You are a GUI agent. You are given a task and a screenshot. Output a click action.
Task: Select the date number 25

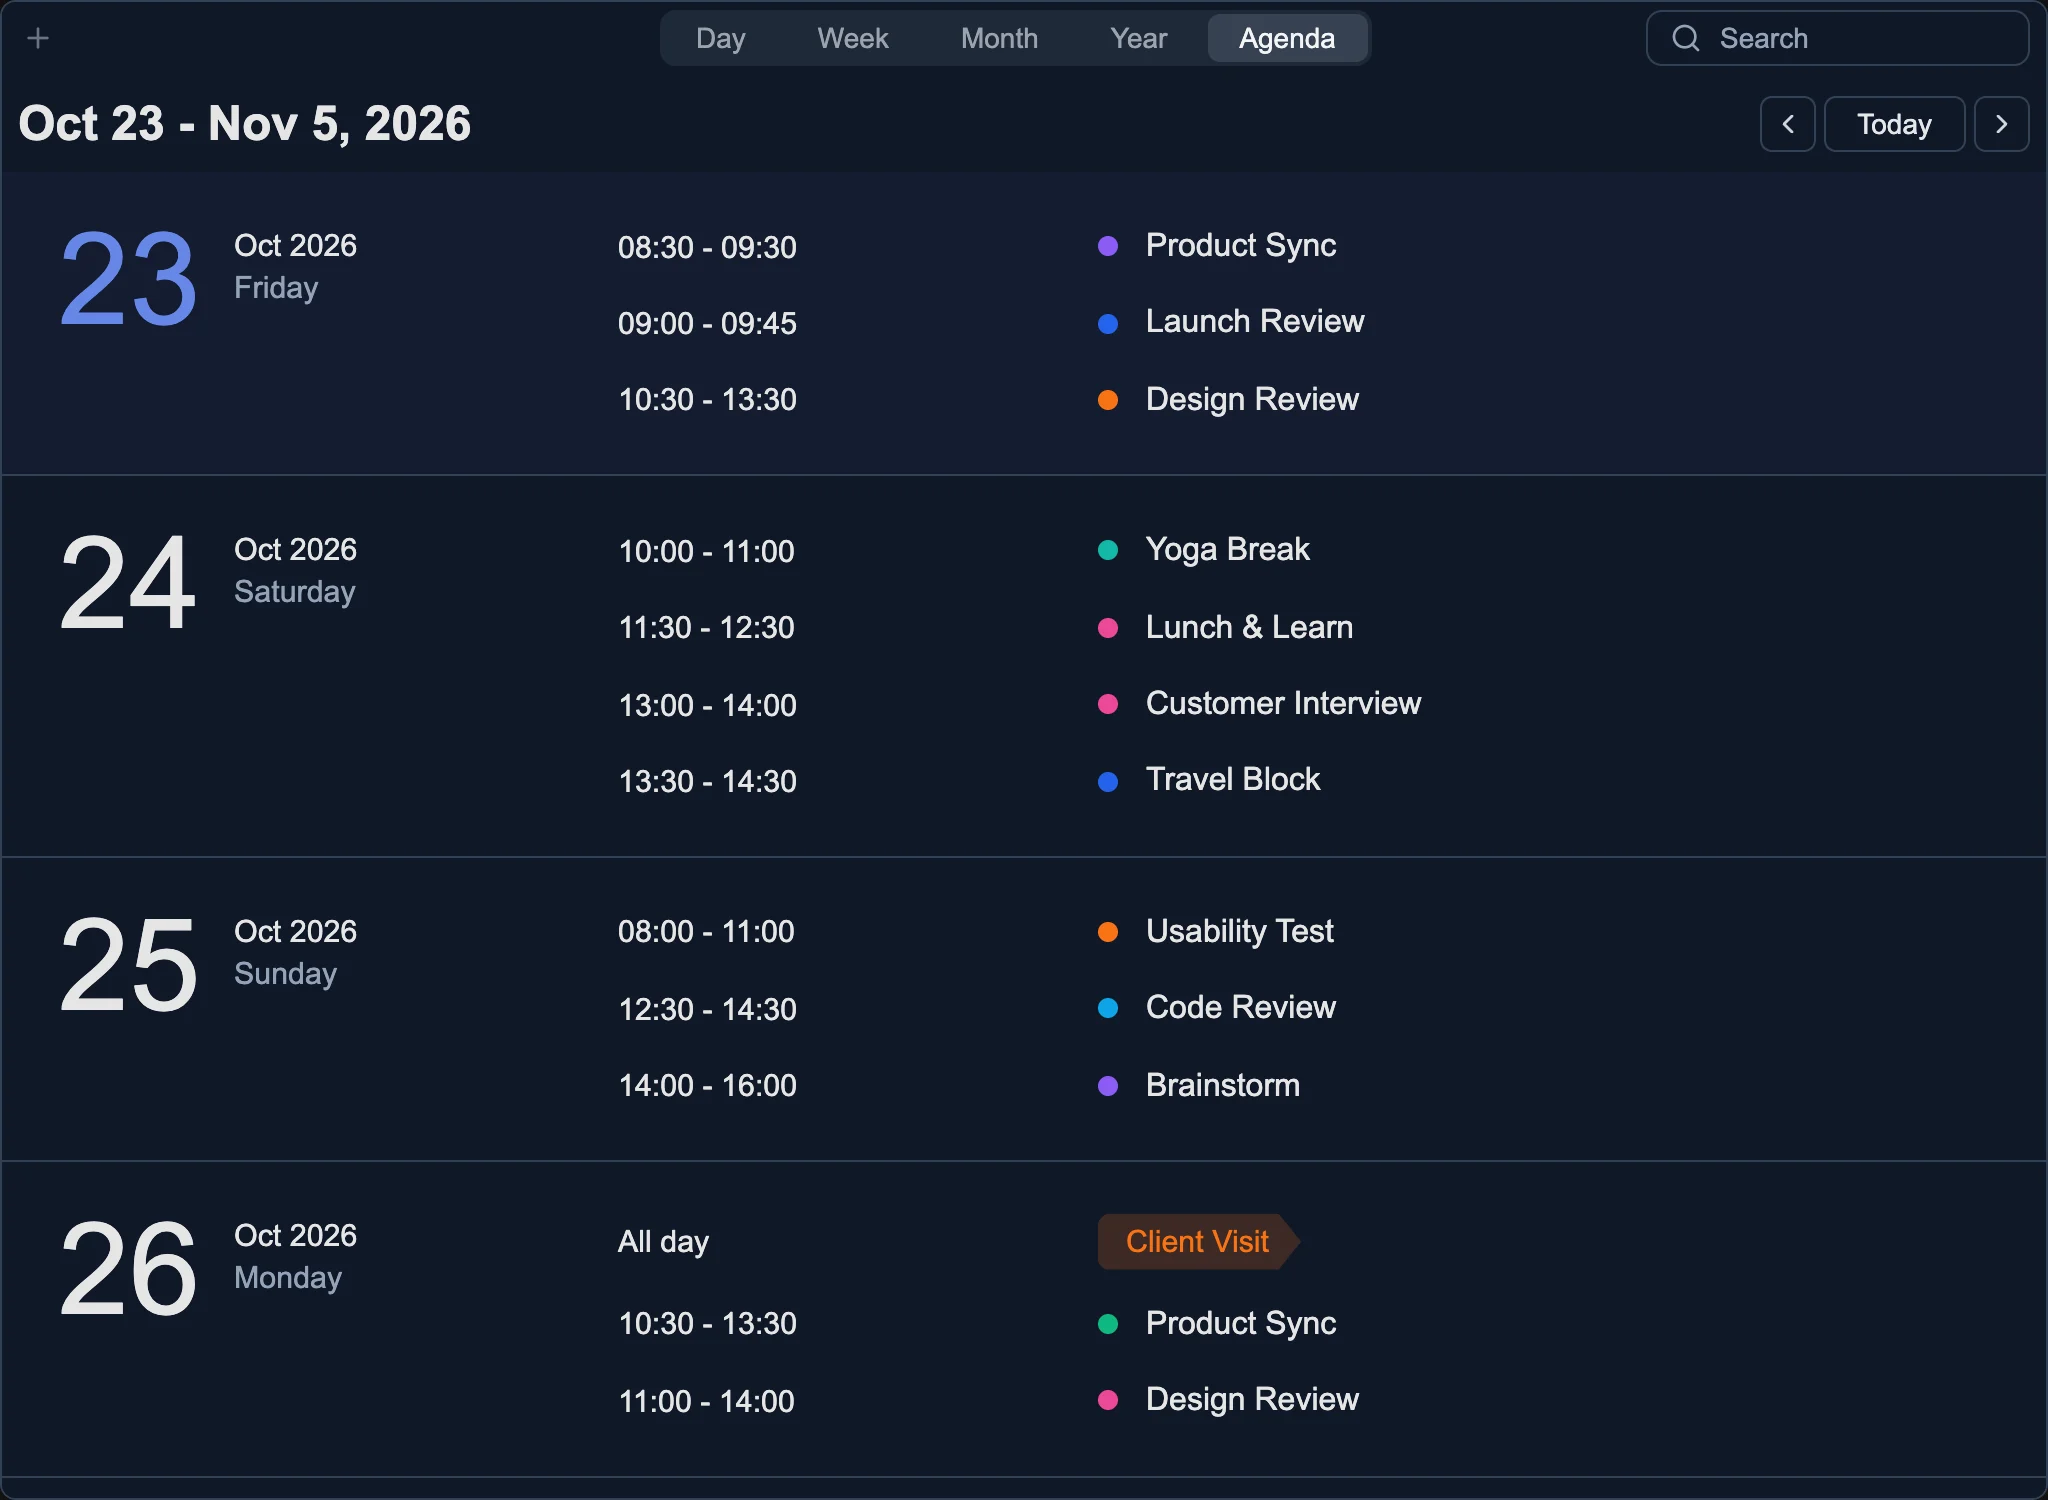pos(128,965)
